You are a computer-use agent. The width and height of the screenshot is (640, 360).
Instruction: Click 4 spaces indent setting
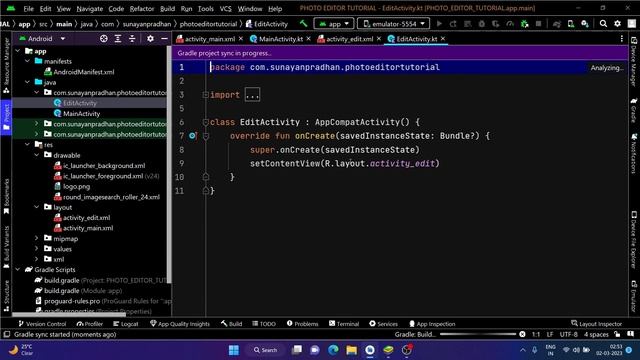click(596, 334)
